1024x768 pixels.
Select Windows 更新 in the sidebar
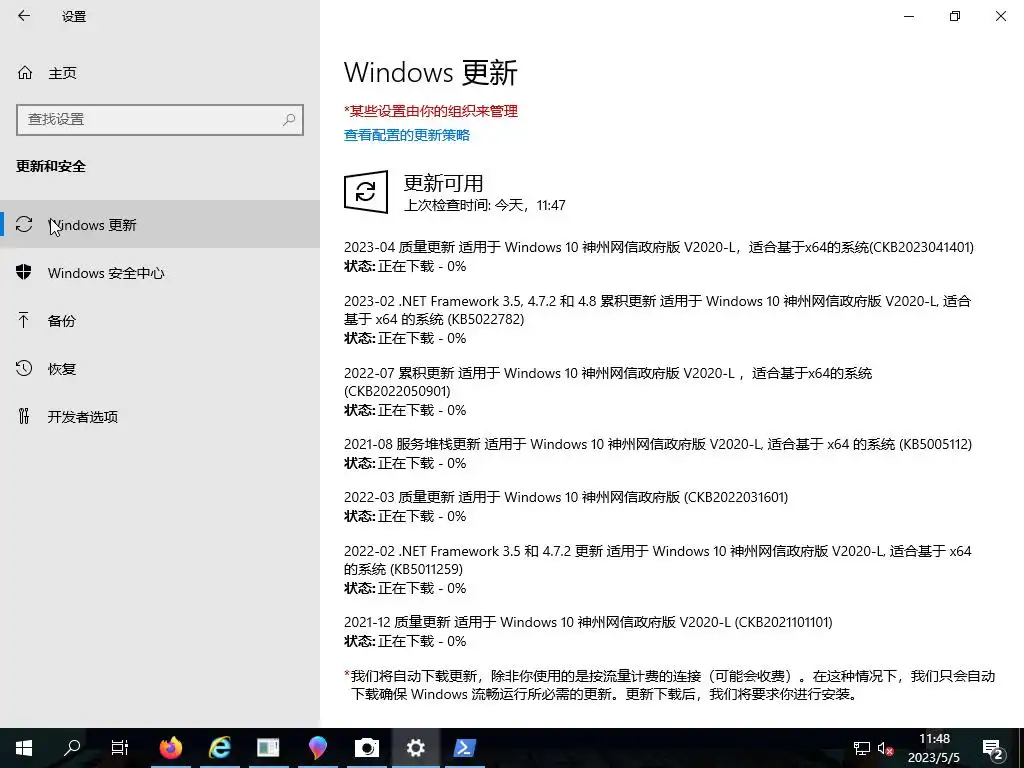click(160, 225)
